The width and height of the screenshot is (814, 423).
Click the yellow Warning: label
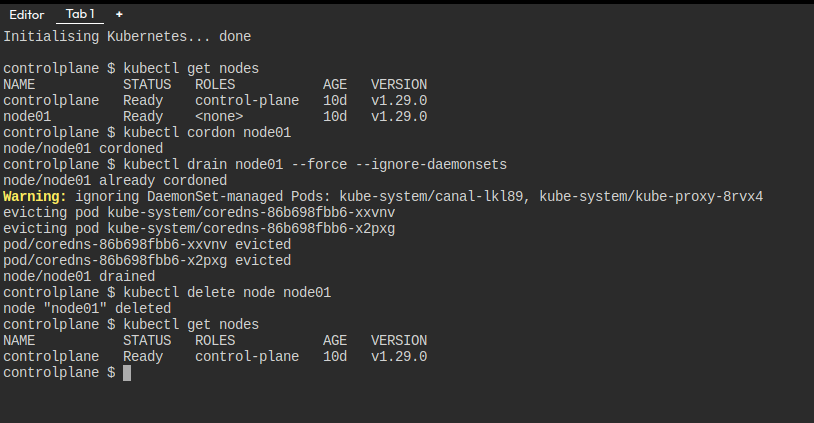point(35,197)
